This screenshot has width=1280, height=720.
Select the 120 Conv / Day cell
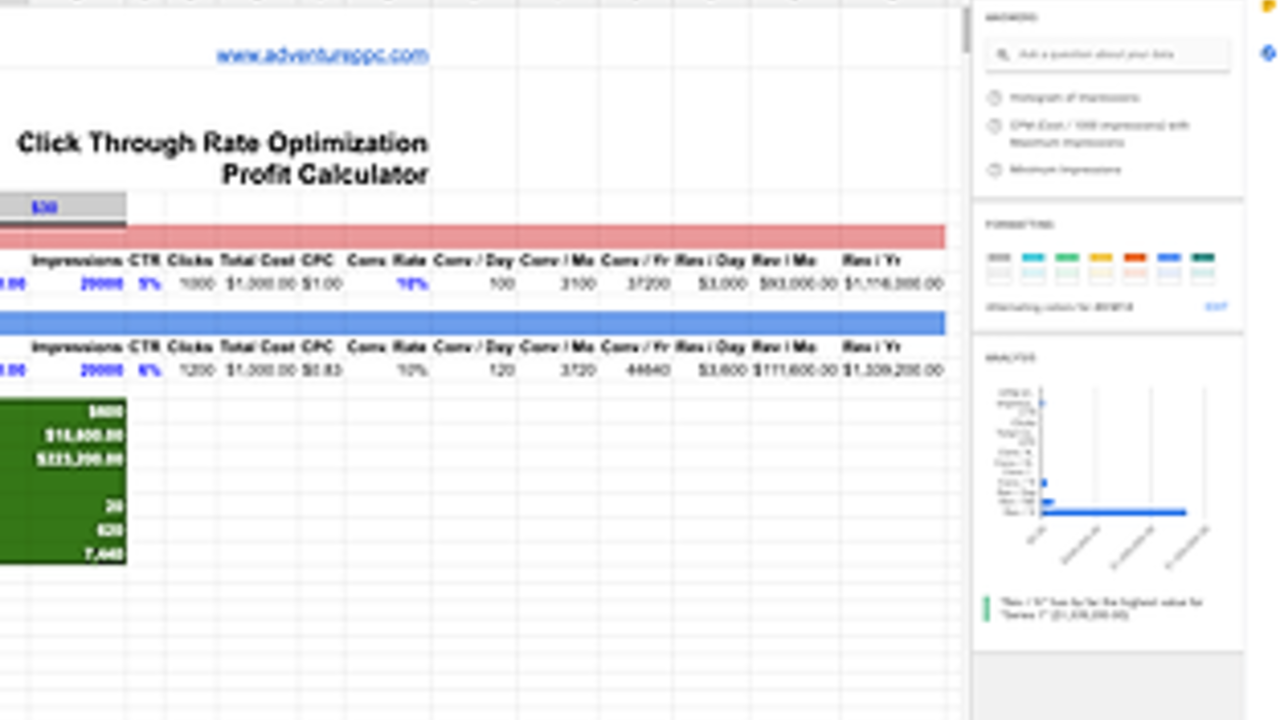[501, 371]
